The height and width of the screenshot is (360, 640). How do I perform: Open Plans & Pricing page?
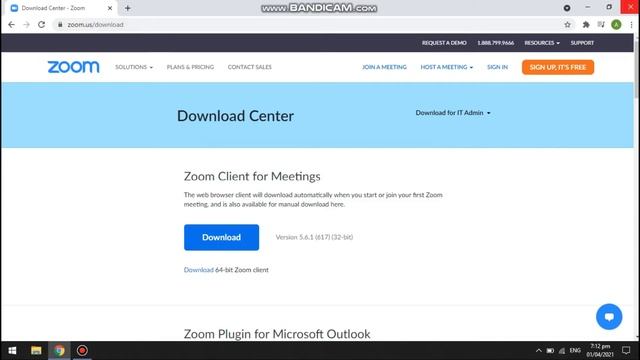190,67
